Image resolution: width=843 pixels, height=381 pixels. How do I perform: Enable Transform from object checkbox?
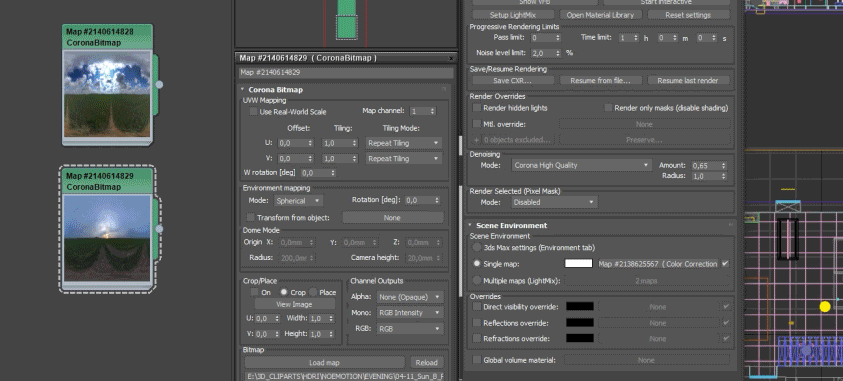[250, 218]
